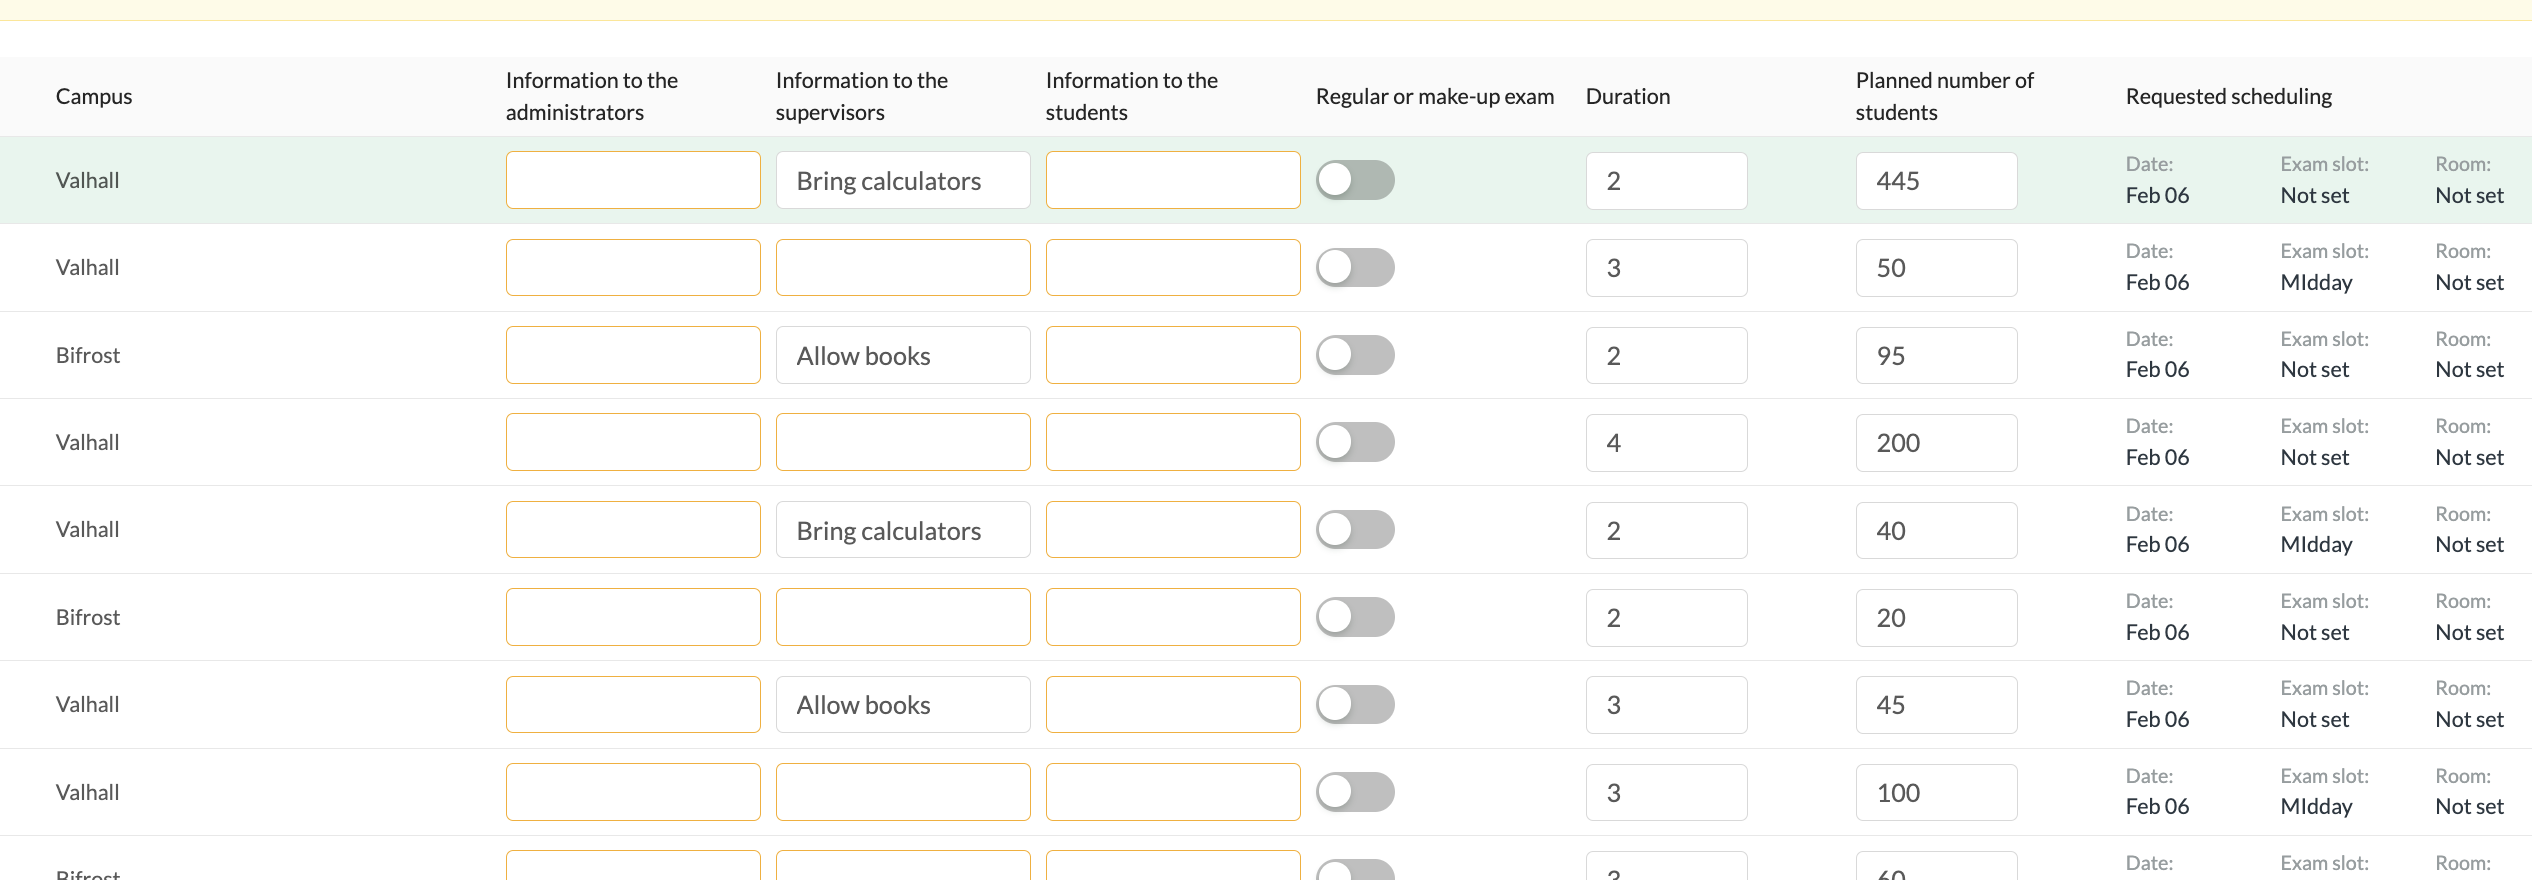Screen dimensions: 2532x880
Task: Click 'Allow books' supervisor field in 45-student row
Action: point(903,704)
